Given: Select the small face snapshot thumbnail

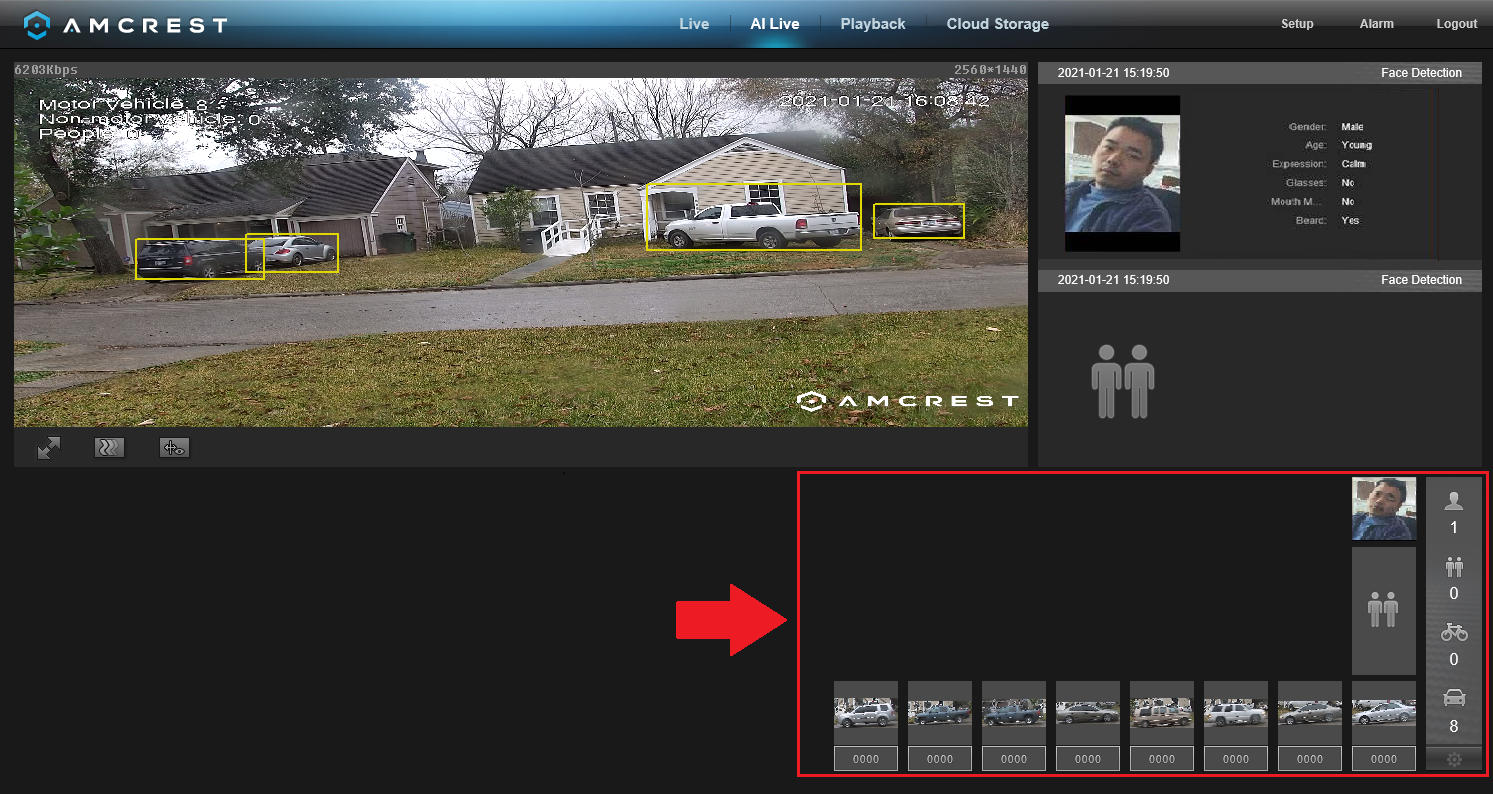Looking at the screenshot, I should (1384, 509).
